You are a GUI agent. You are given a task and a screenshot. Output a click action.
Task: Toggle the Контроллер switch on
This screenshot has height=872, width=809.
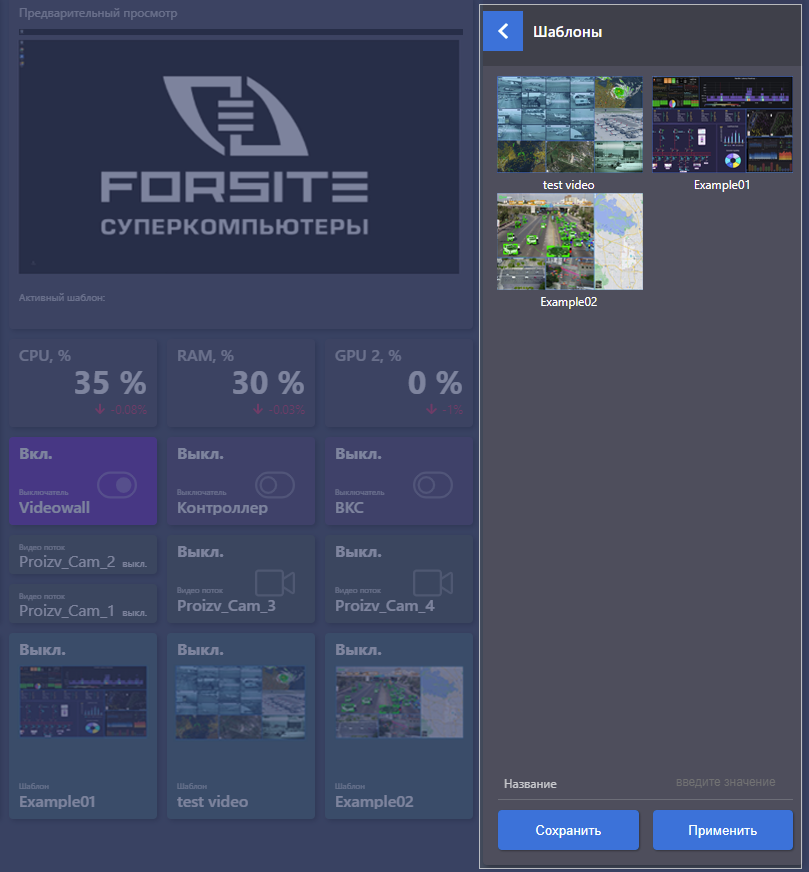[275, 485]
